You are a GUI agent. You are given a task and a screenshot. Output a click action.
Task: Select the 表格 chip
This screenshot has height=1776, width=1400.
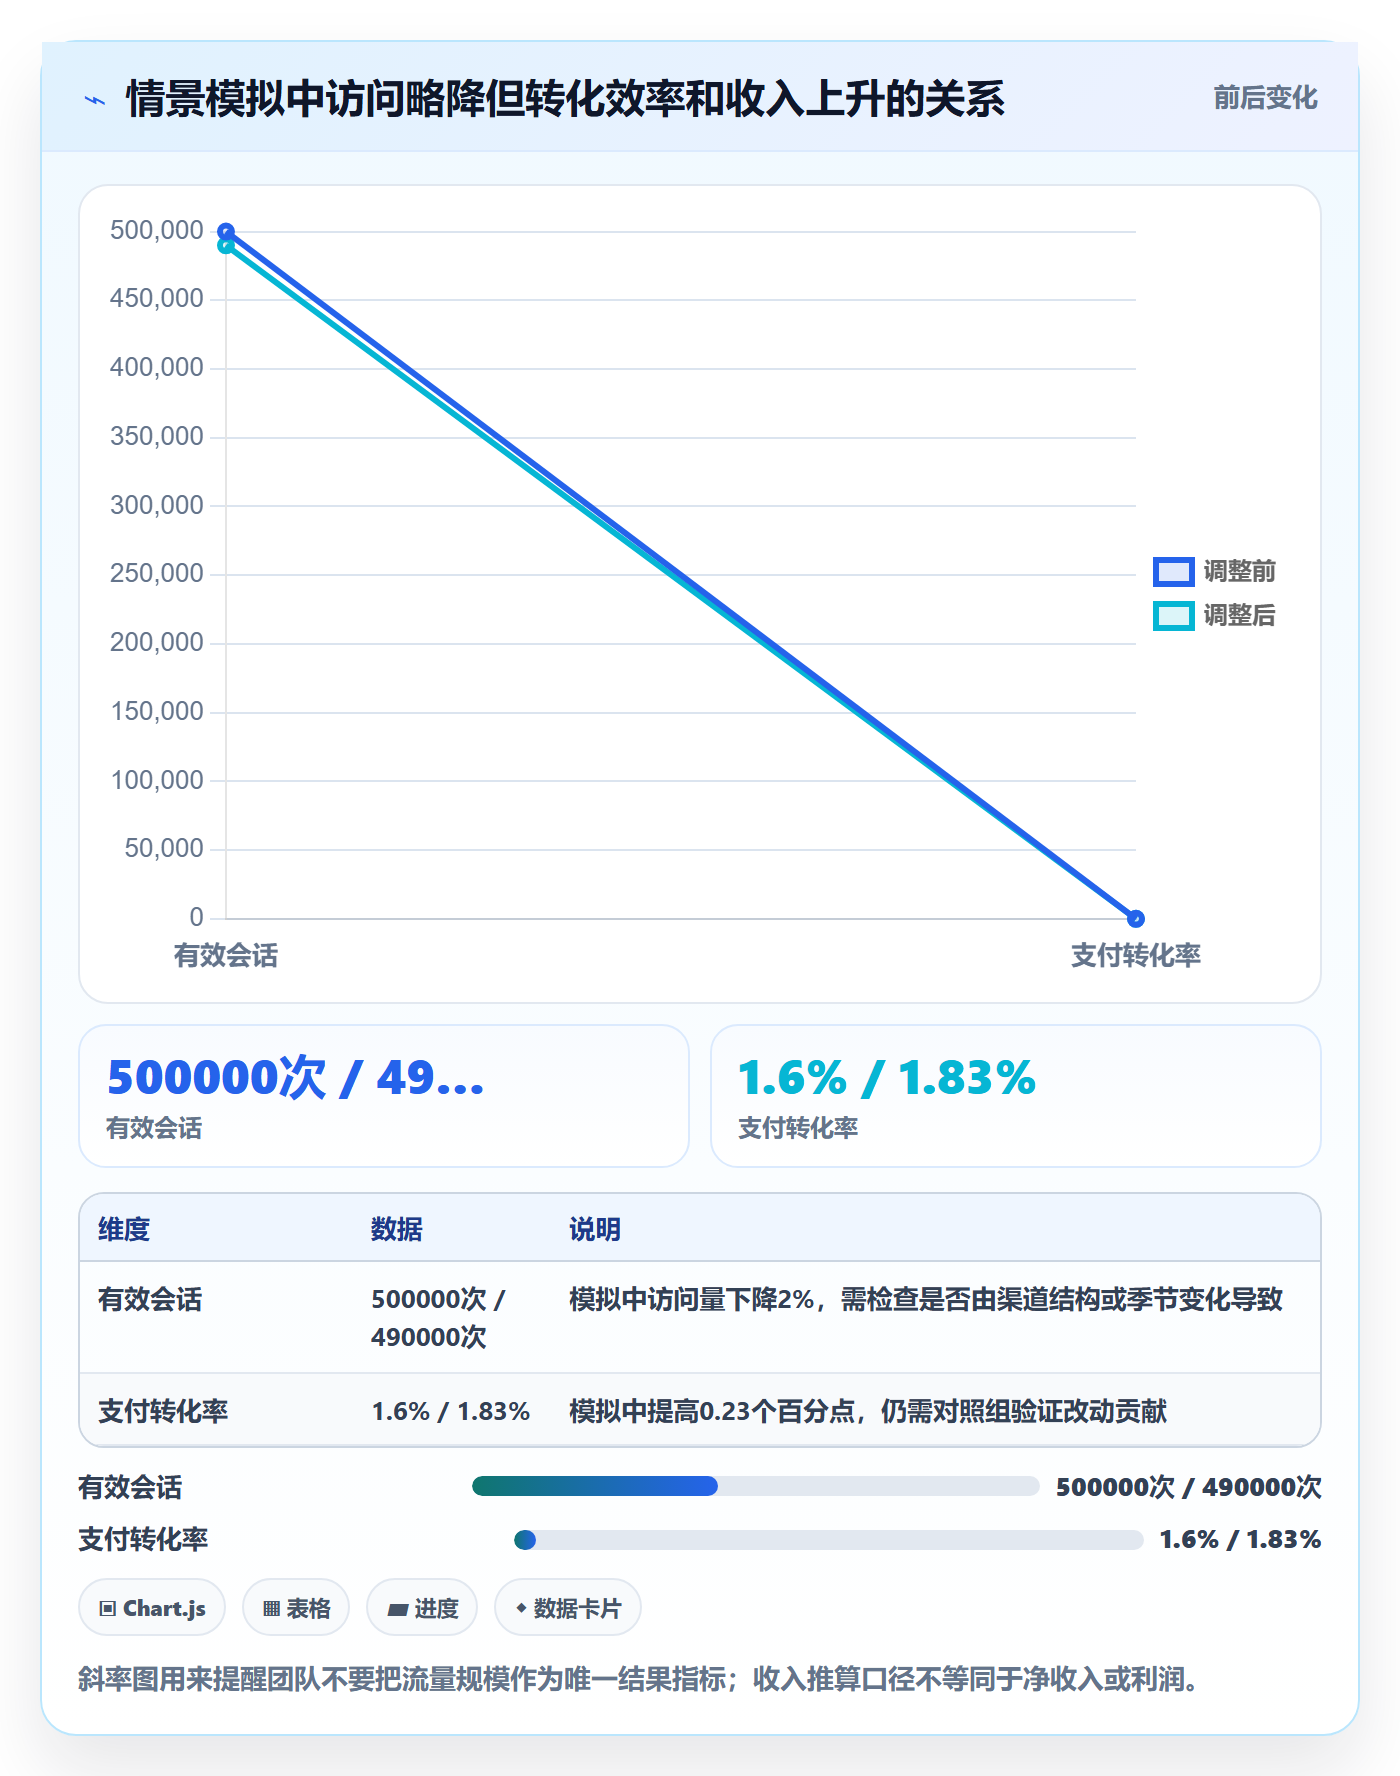coord(296,1608)
